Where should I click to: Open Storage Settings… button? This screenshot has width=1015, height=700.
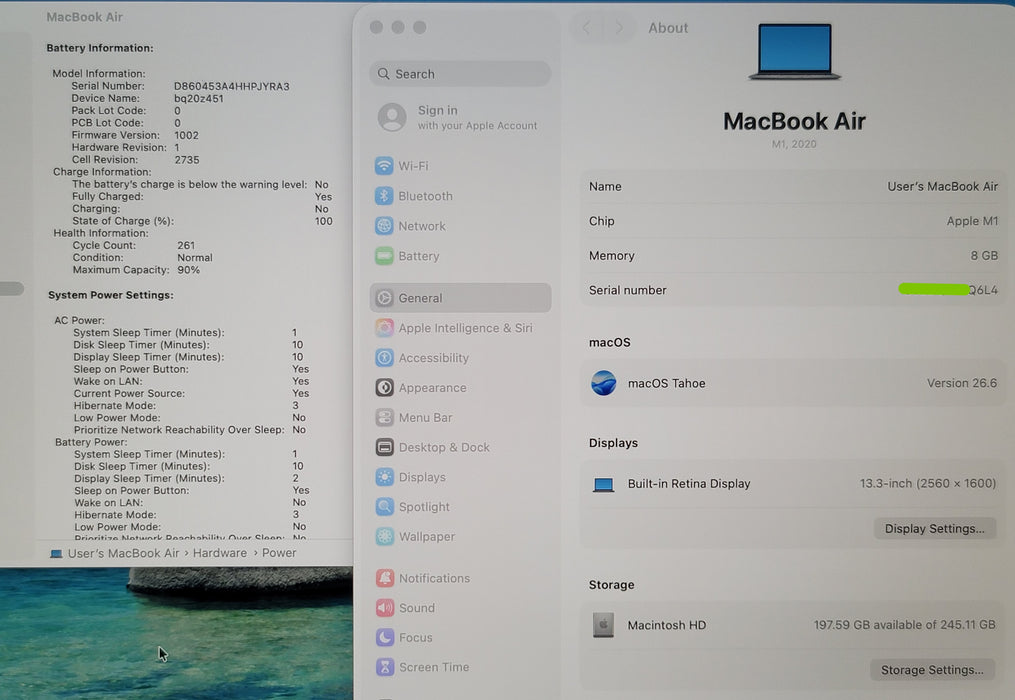[x=932, y=670]
